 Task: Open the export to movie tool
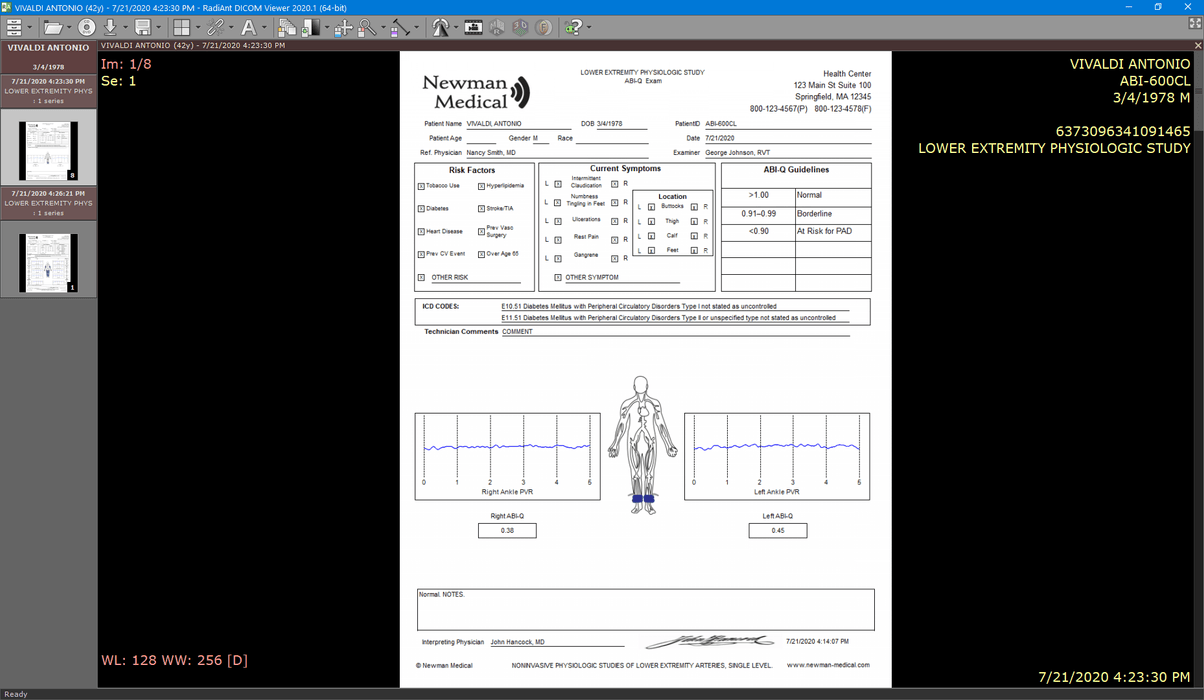pos(473,27)
